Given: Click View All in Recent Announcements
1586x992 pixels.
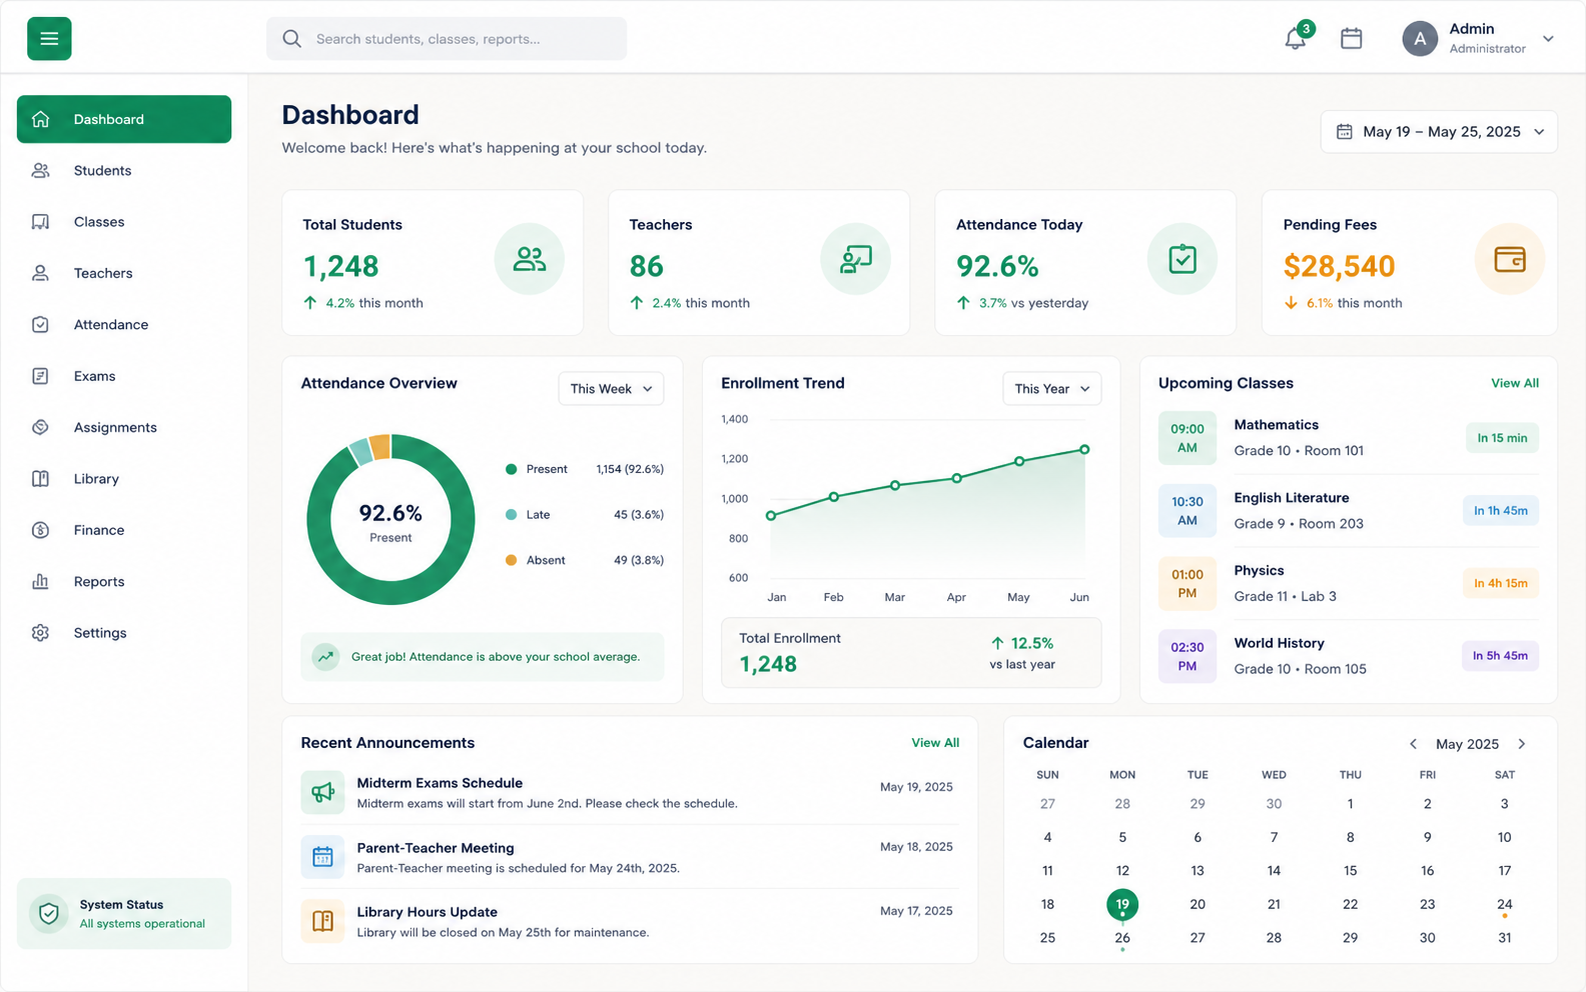Looking at the screenshot, I should pyautogui.click(x=935, y=743).
